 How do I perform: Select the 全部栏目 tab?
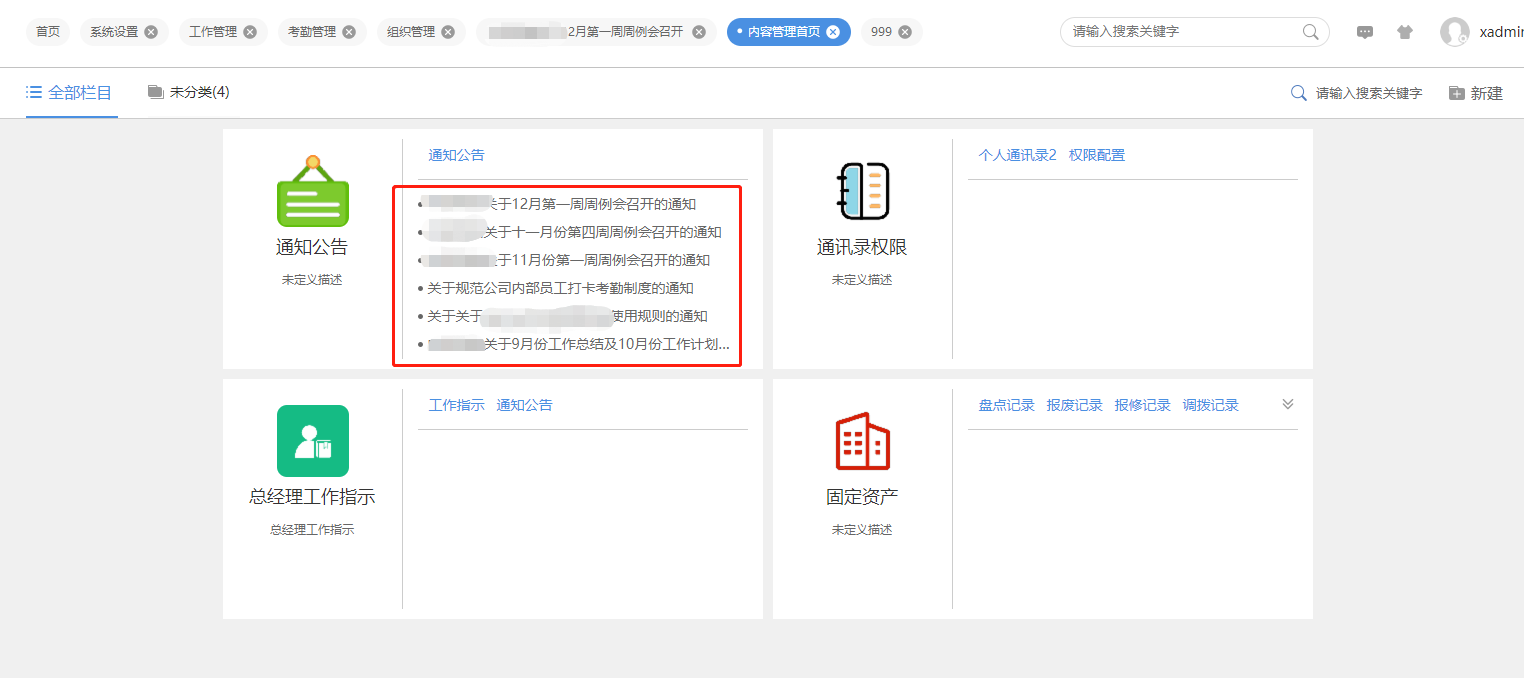[70, 93]
